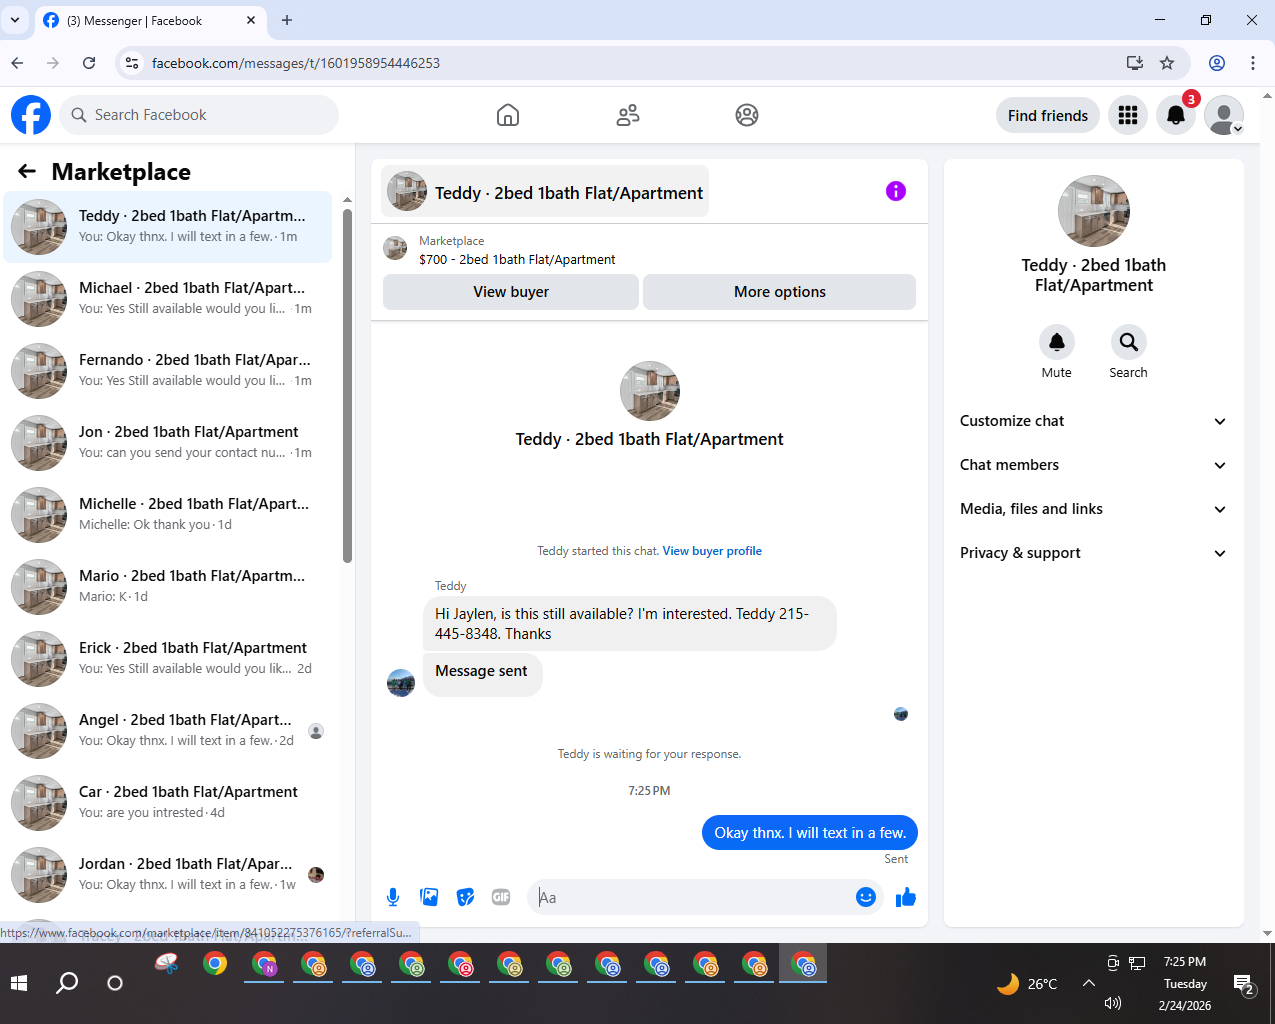The image size is (1275, 1024).
Task: Choose a GIF icon
Action: point(501,897)
